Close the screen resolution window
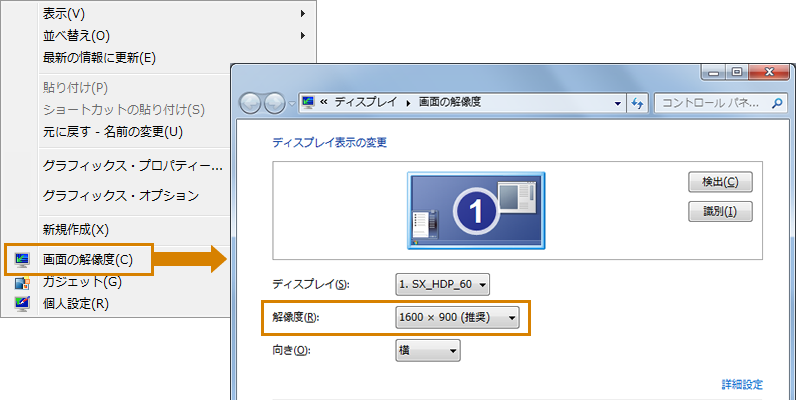796x400 pixels. 769,73
